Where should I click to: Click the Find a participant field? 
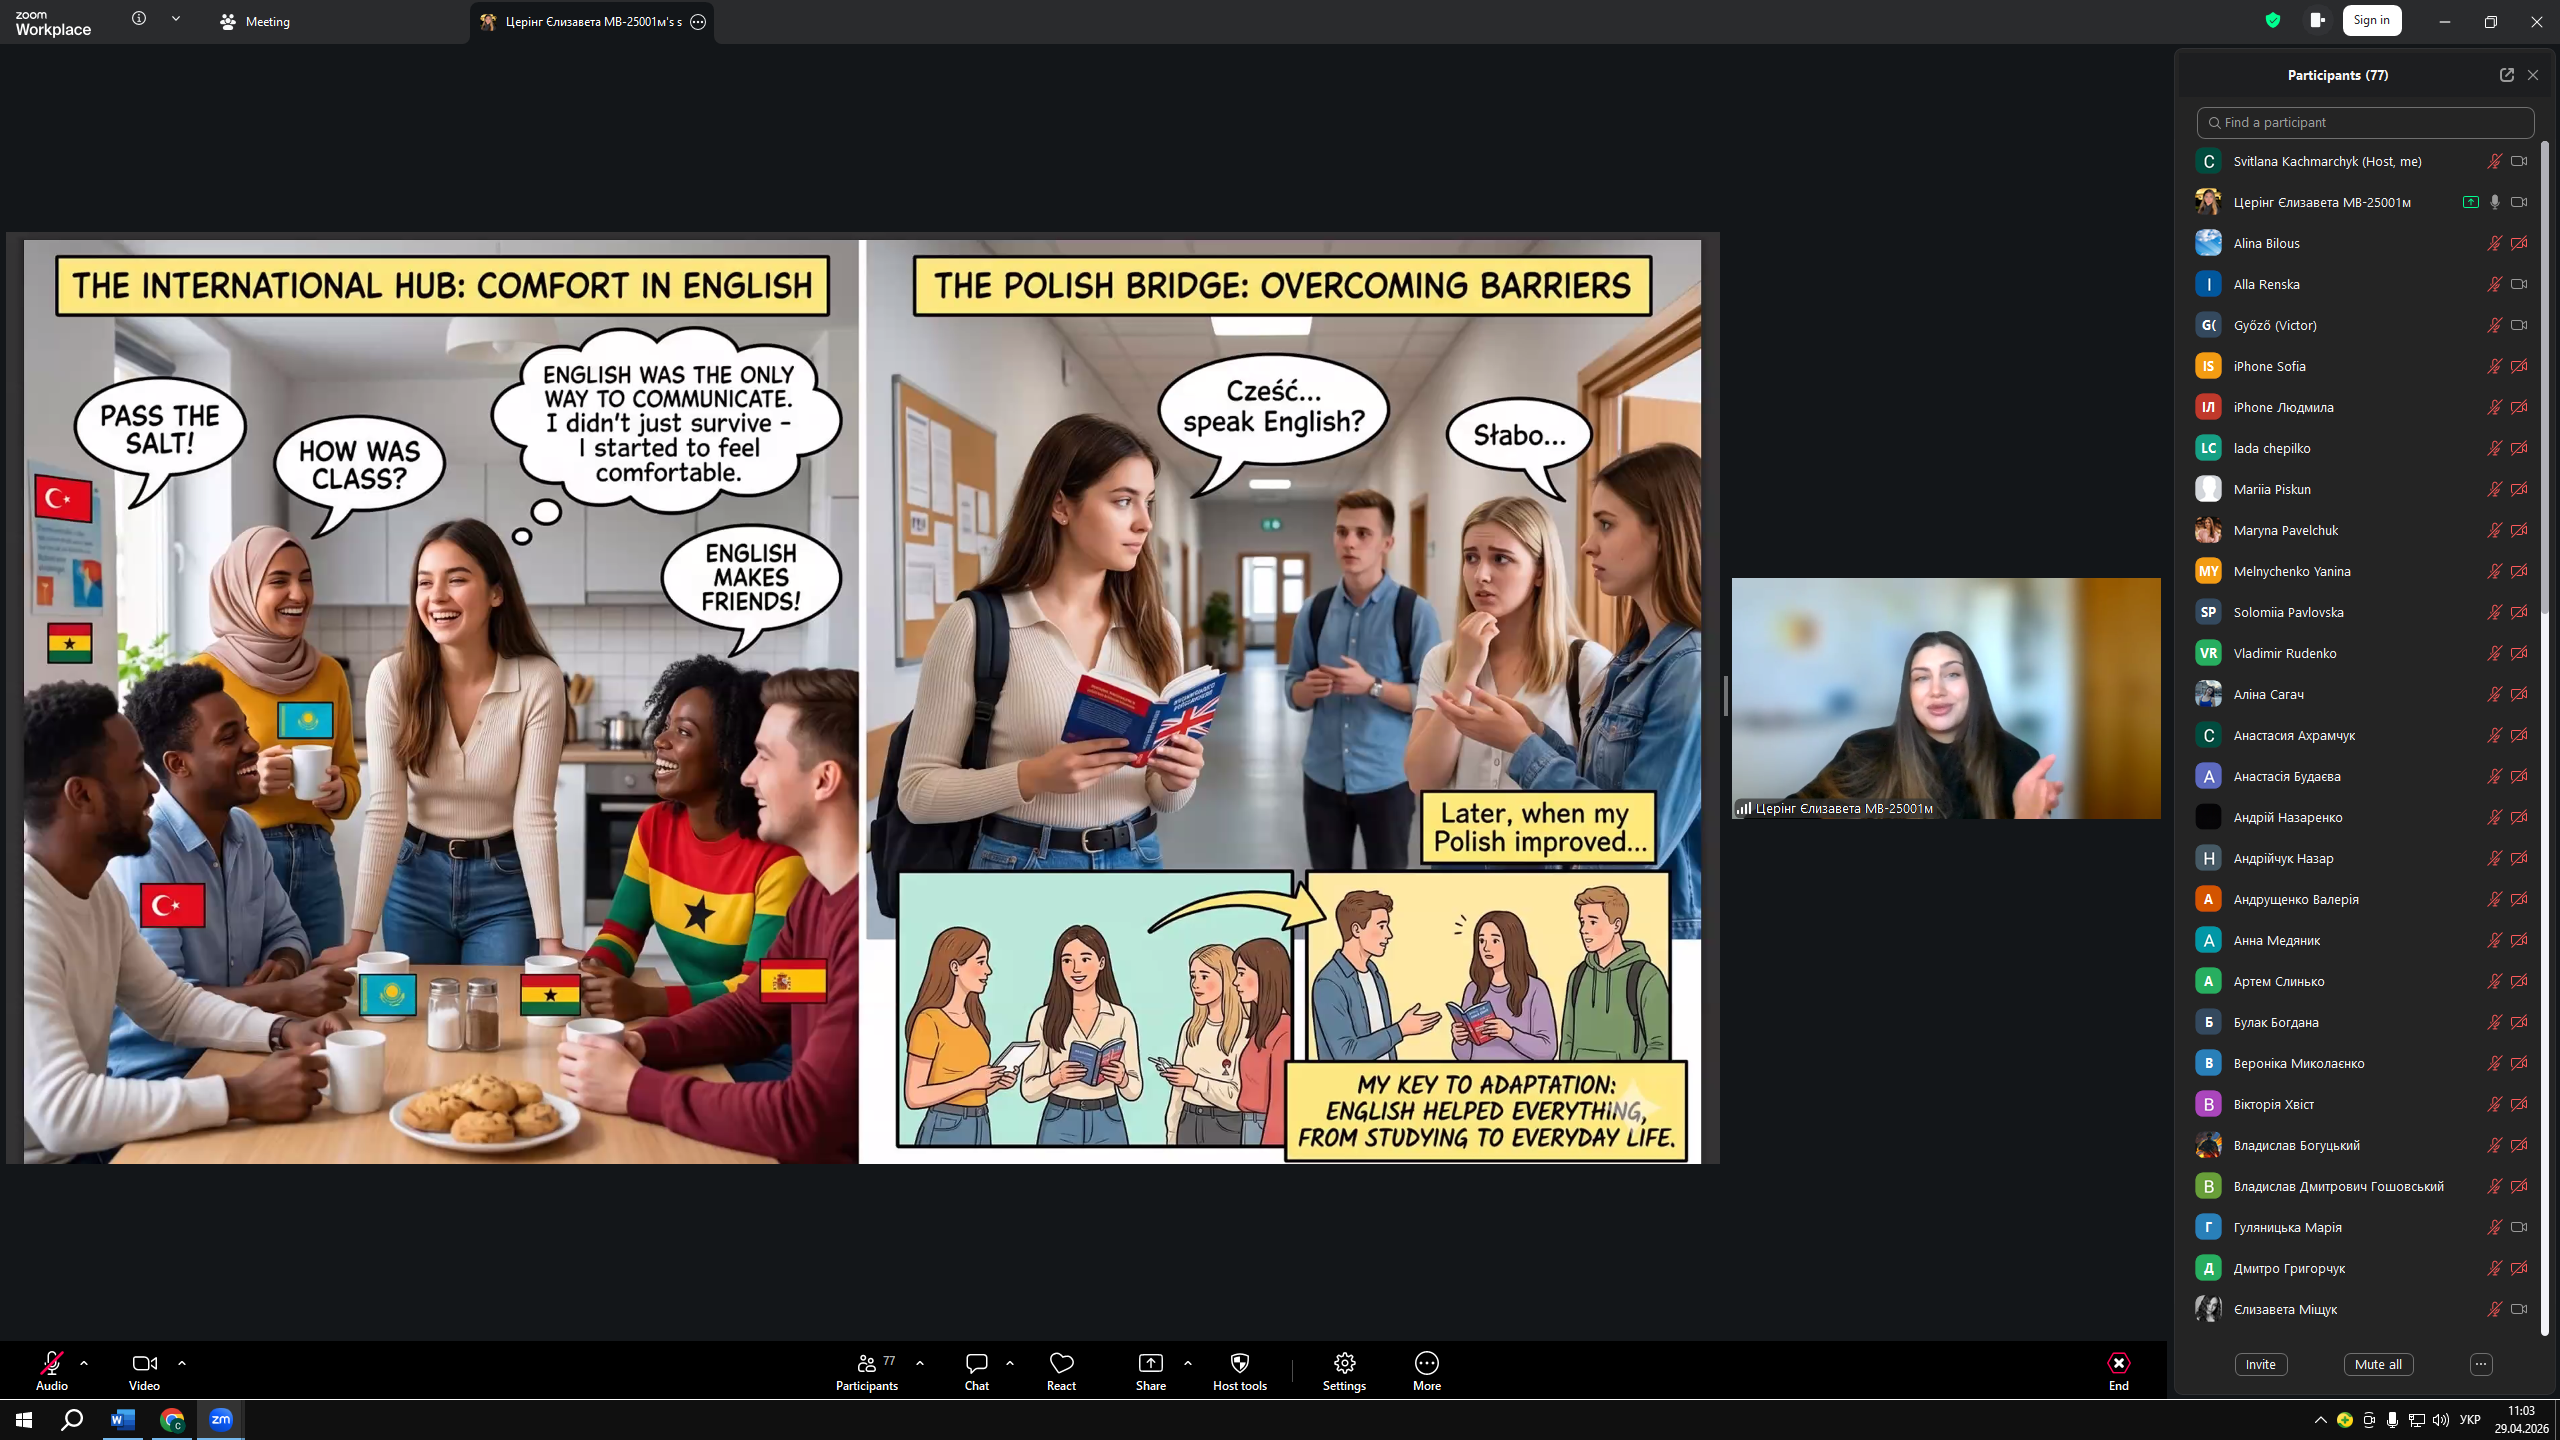pyautogui.click(x=2365, y=122)
